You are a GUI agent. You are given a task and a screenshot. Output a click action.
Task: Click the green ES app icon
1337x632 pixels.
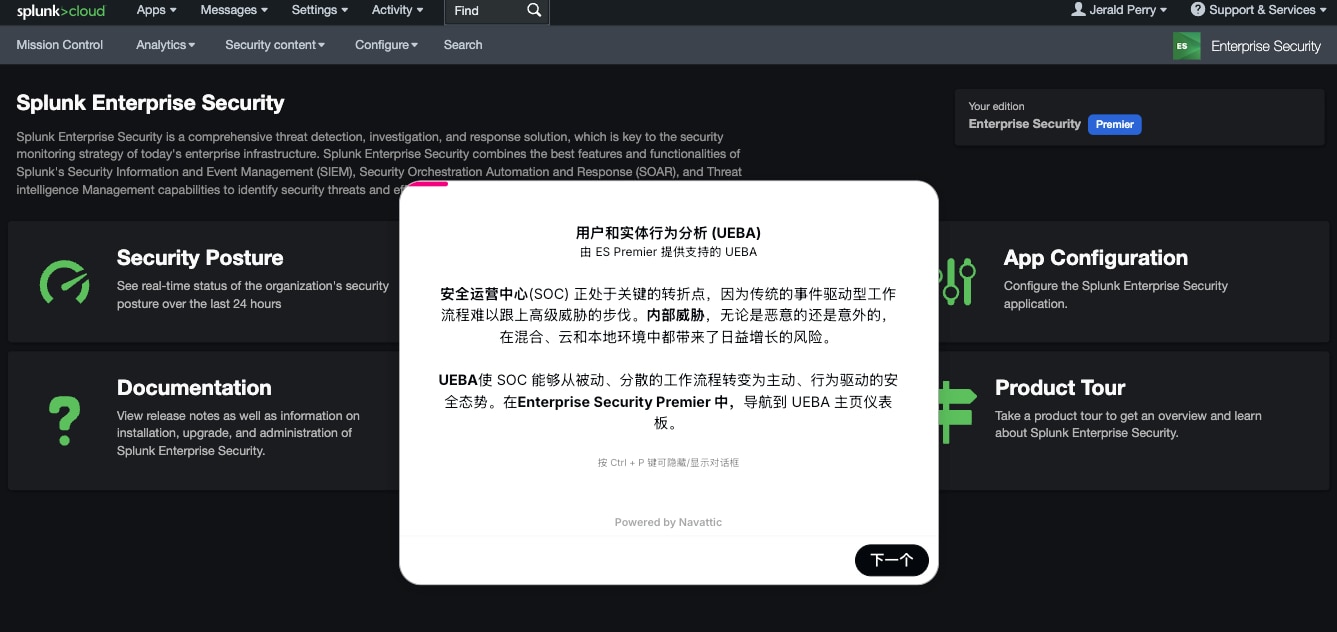click(1186, 46)
